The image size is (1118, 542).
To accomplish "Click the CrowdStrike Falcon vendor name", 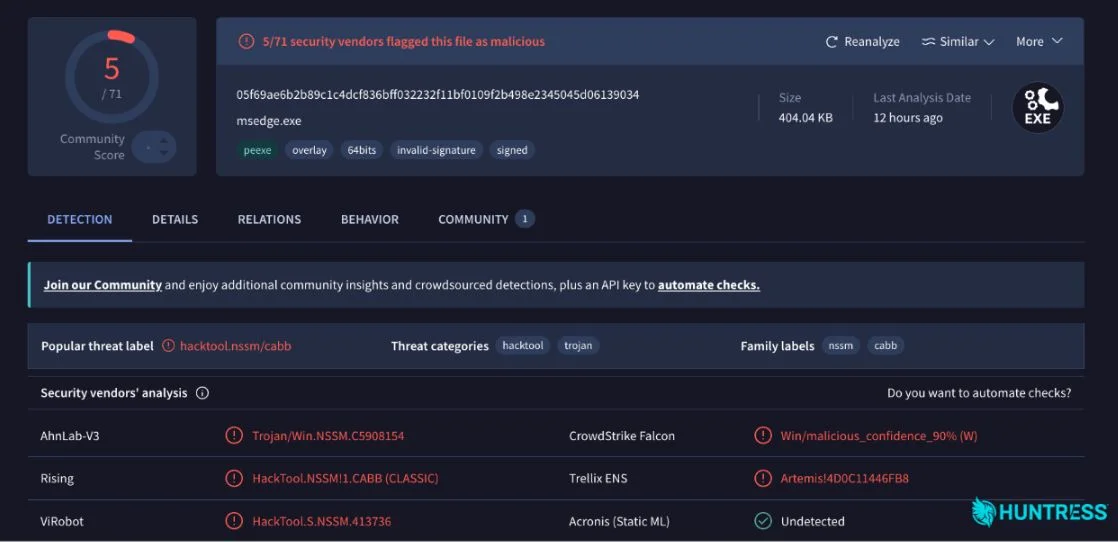I will pyautogui.click(x=622, y=436).
